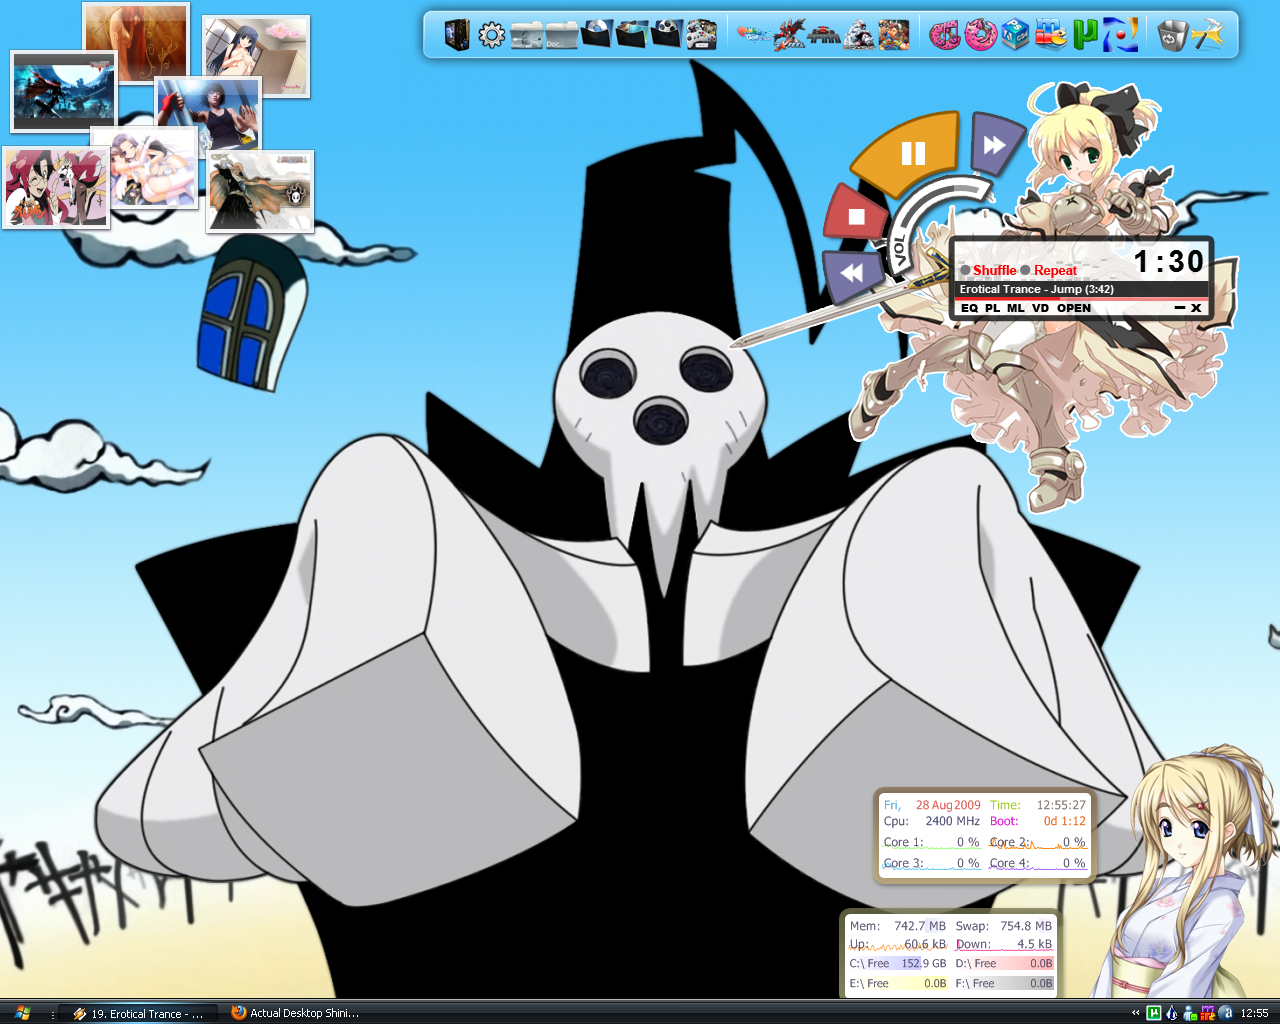Image resolution: width=1280 pixels, height=1024 pixels.
Task: Launch the Photoshop CS4 cube icon
Action: tap(1015, 35)
